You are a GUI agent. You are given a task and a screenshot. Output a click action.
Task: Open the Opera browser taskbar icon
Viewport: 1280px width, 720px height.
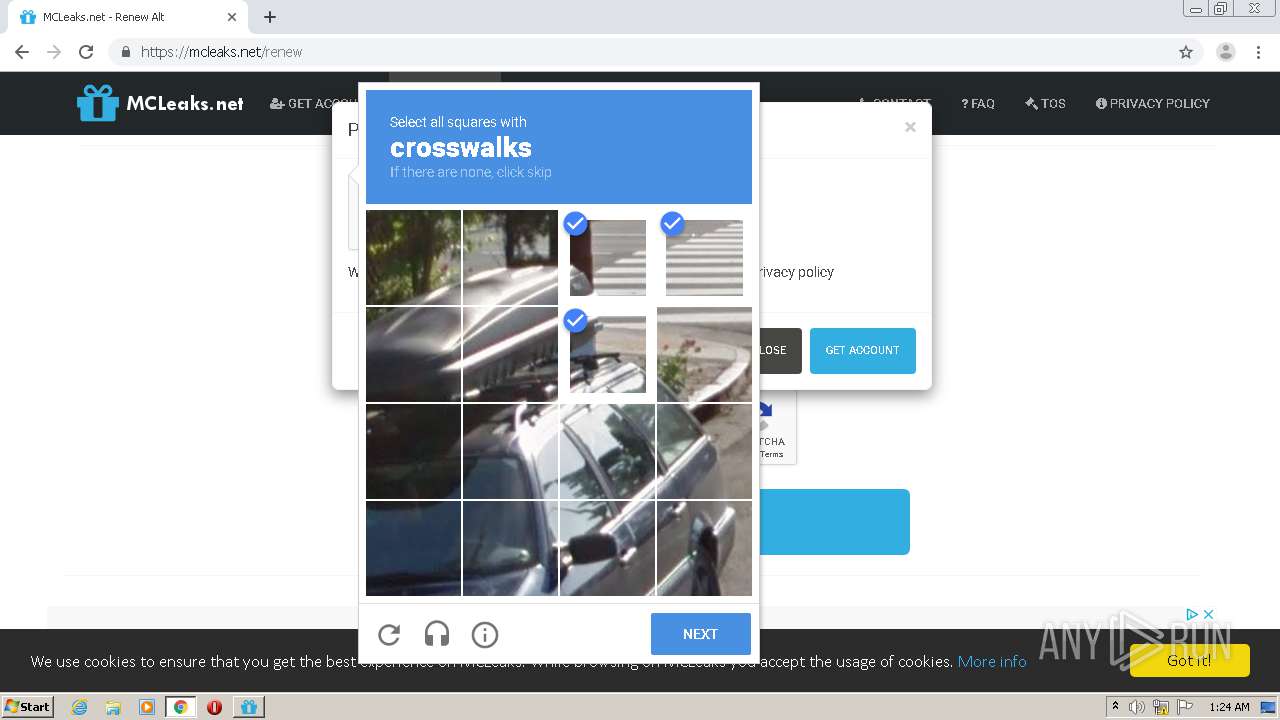pos(214,707)
